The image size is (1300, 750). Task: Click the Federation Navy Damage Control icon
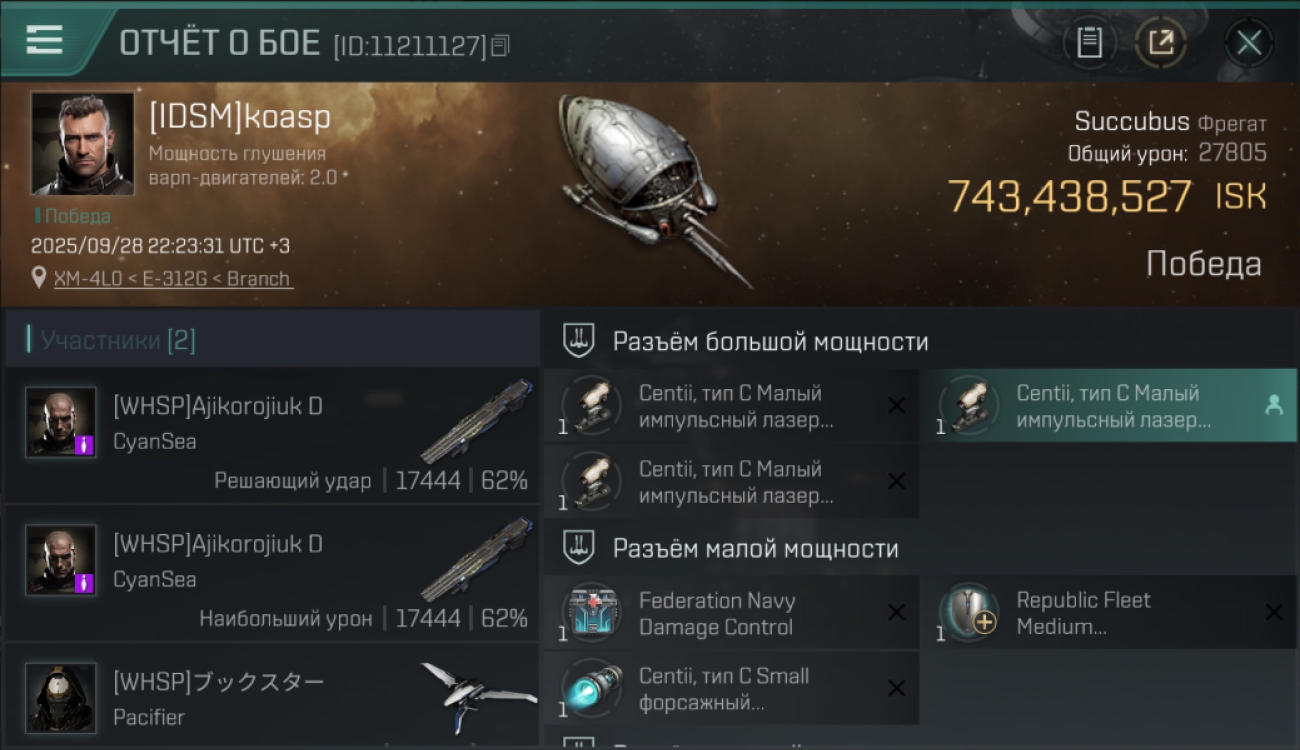pyautogui.click(x=591, y=612)
